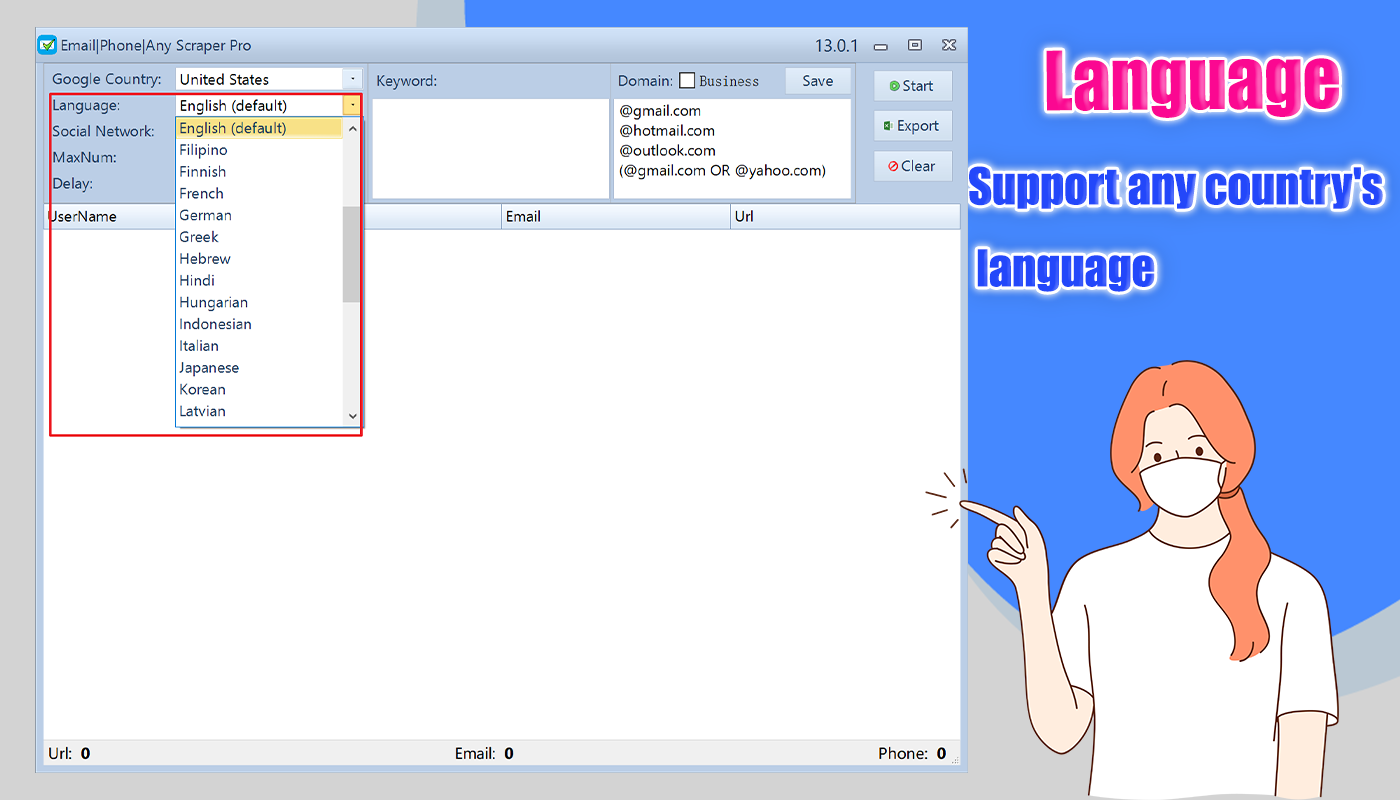Select German as the language

[x=259, y=215]
